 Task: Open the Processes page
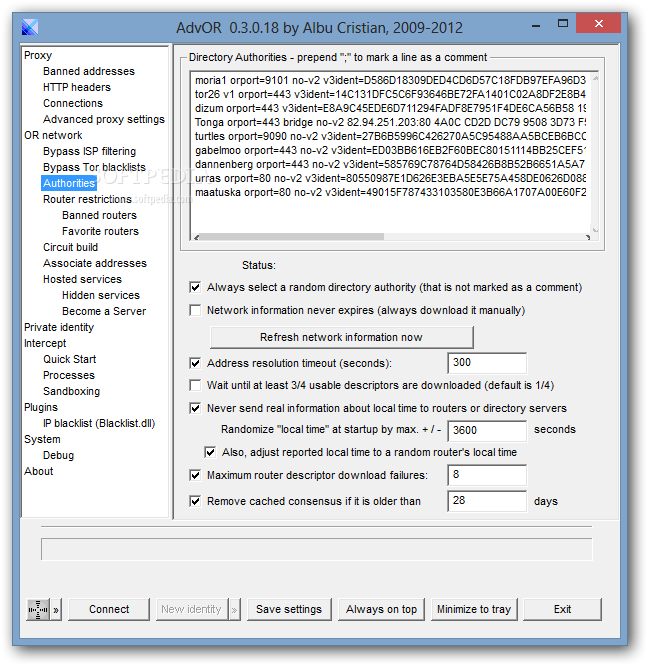point(69,375)
